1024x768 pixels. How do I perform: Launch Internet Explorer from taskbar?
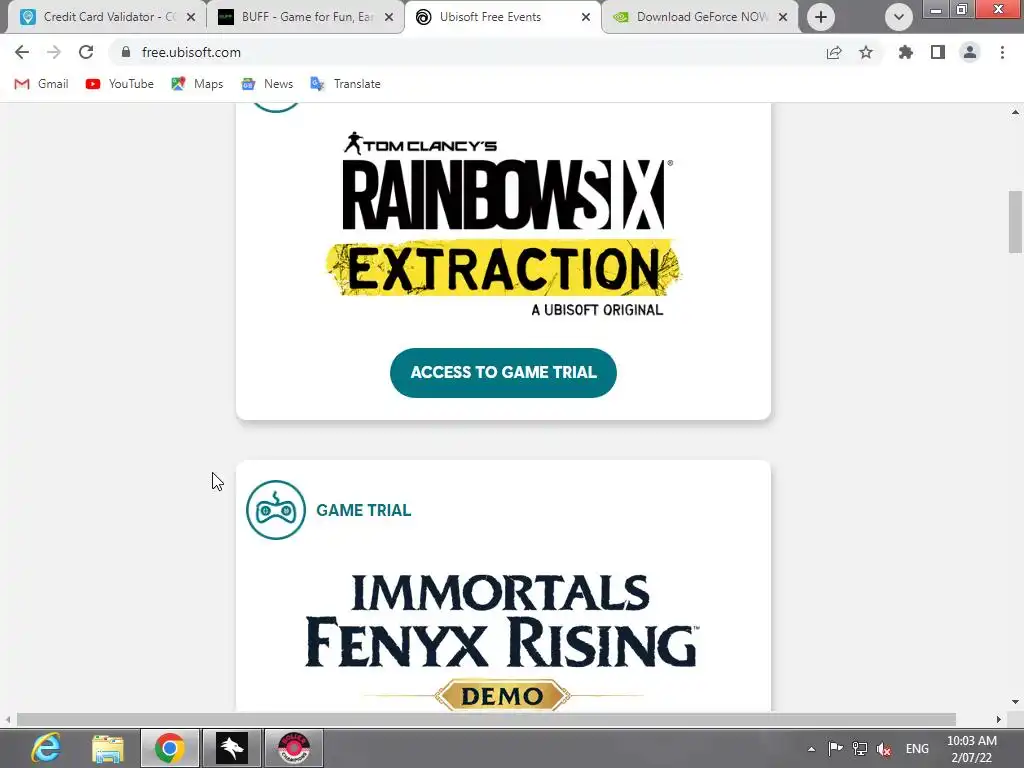(x=46, y=748)
